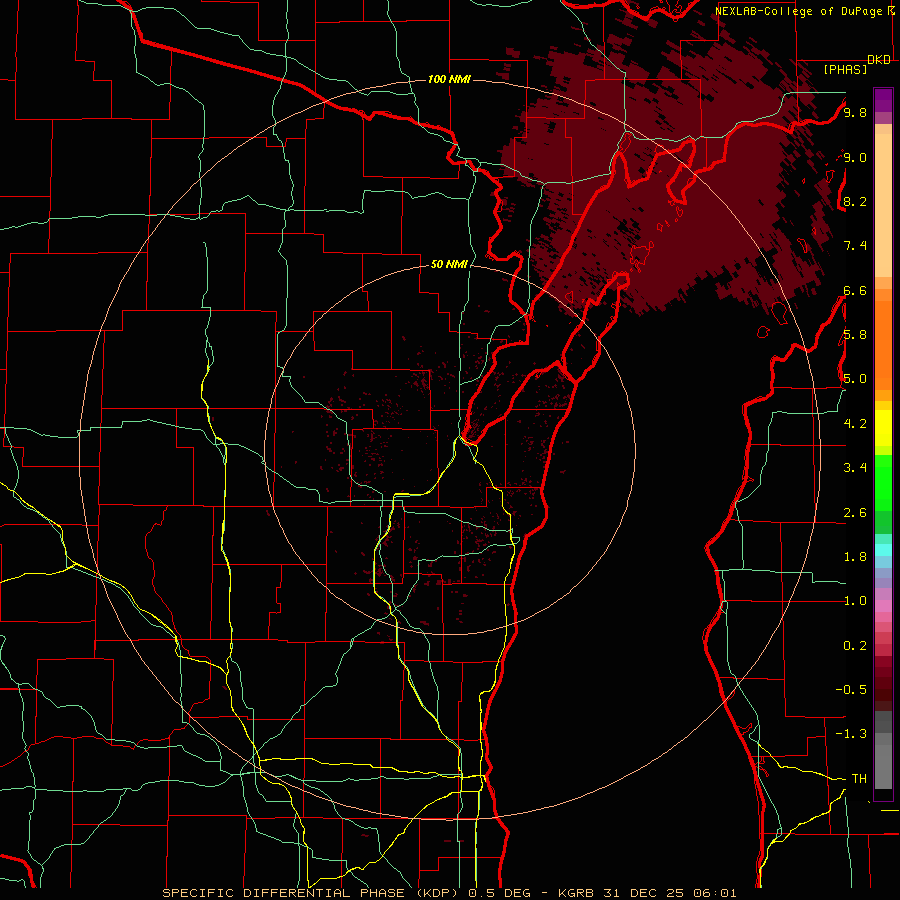Click the 50 NMI range ring label
The width and height of the screenshot is (900, 900).
click(449, 265)
